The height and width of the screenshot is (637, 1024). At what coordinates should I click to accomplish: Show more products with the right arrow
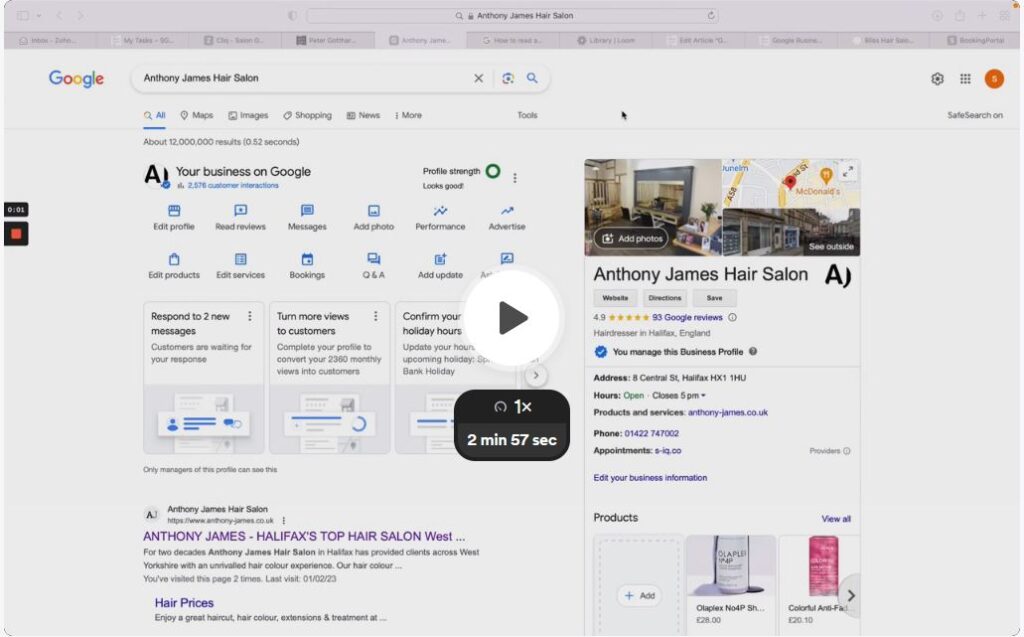pos(850,595)
